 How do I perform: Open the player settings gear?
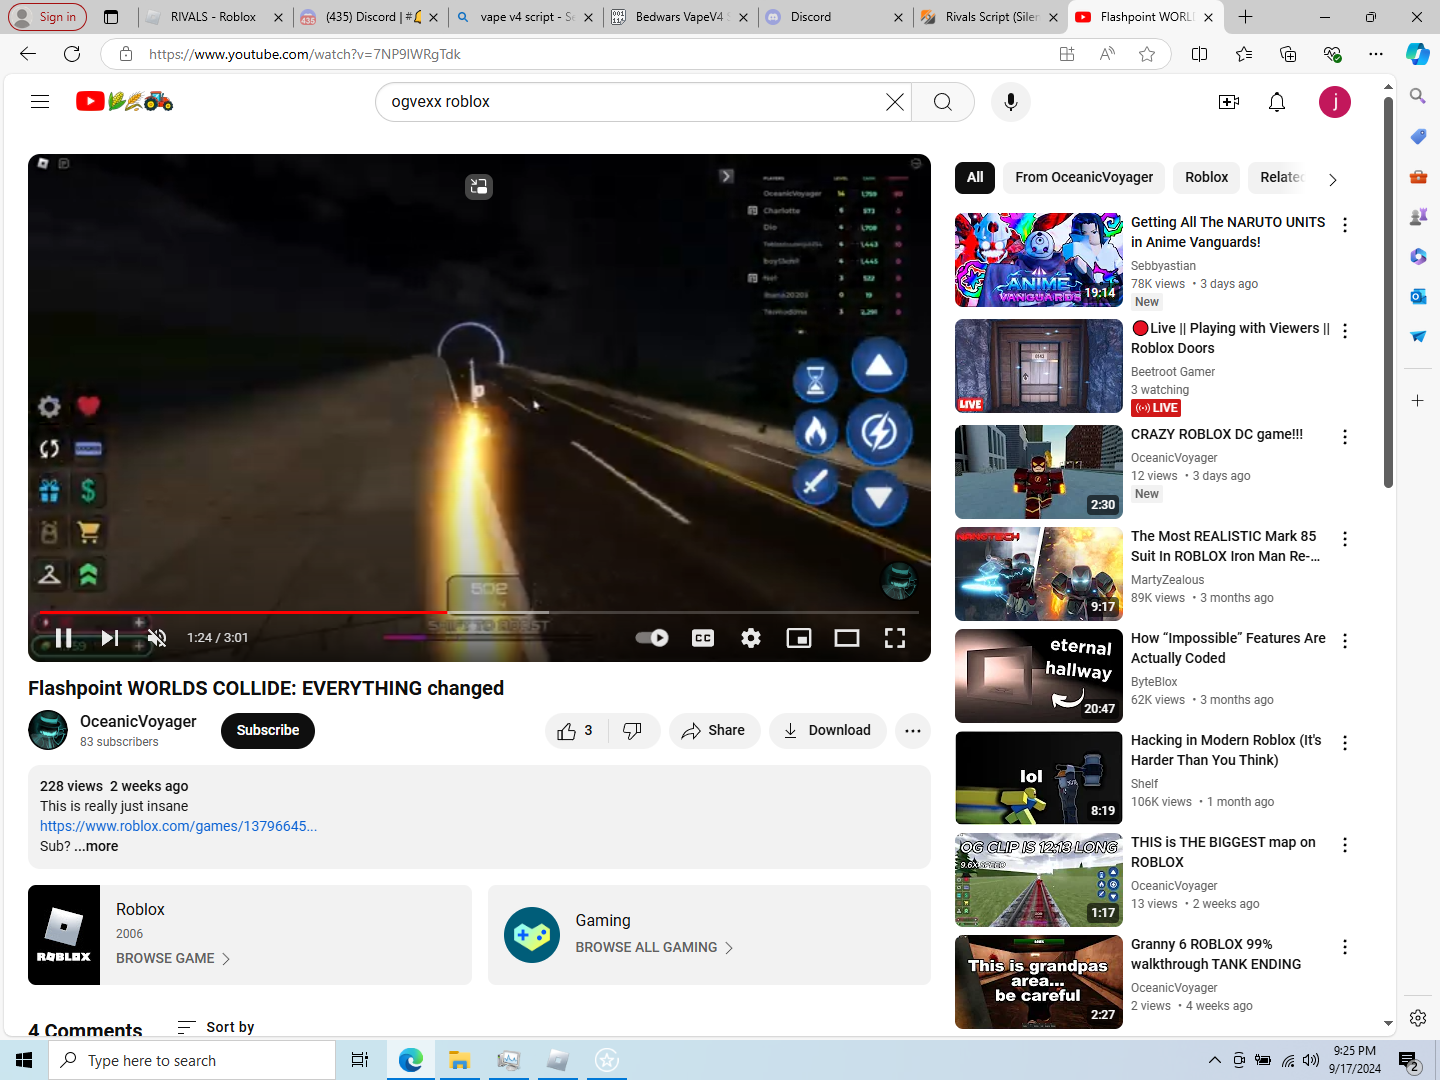pyautogui.click(x=751, y=638)
